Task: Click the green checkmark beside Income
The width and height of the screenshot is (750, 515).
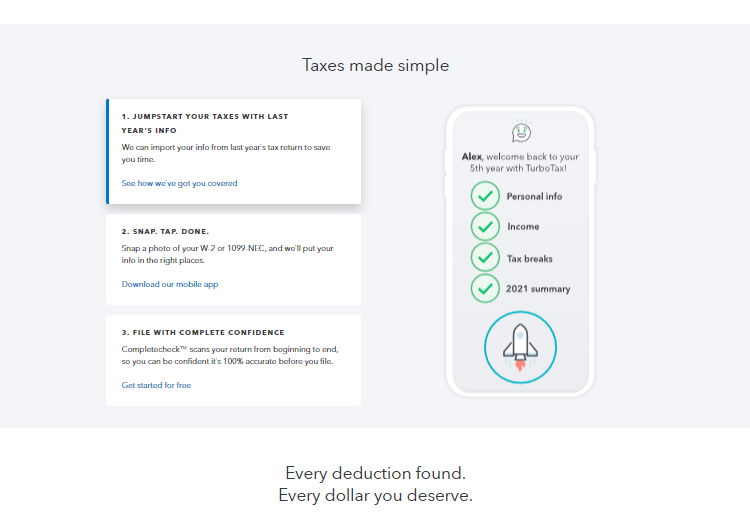Action: pyautogui.click(x=485, y=227)
